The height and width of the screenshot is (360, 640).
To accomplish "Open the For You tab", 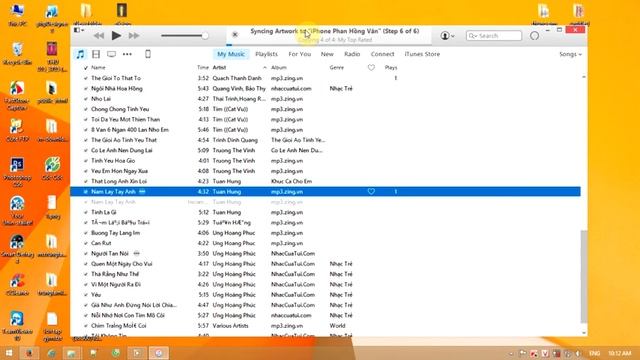I will pyautogui.click(x=300, y=54).
